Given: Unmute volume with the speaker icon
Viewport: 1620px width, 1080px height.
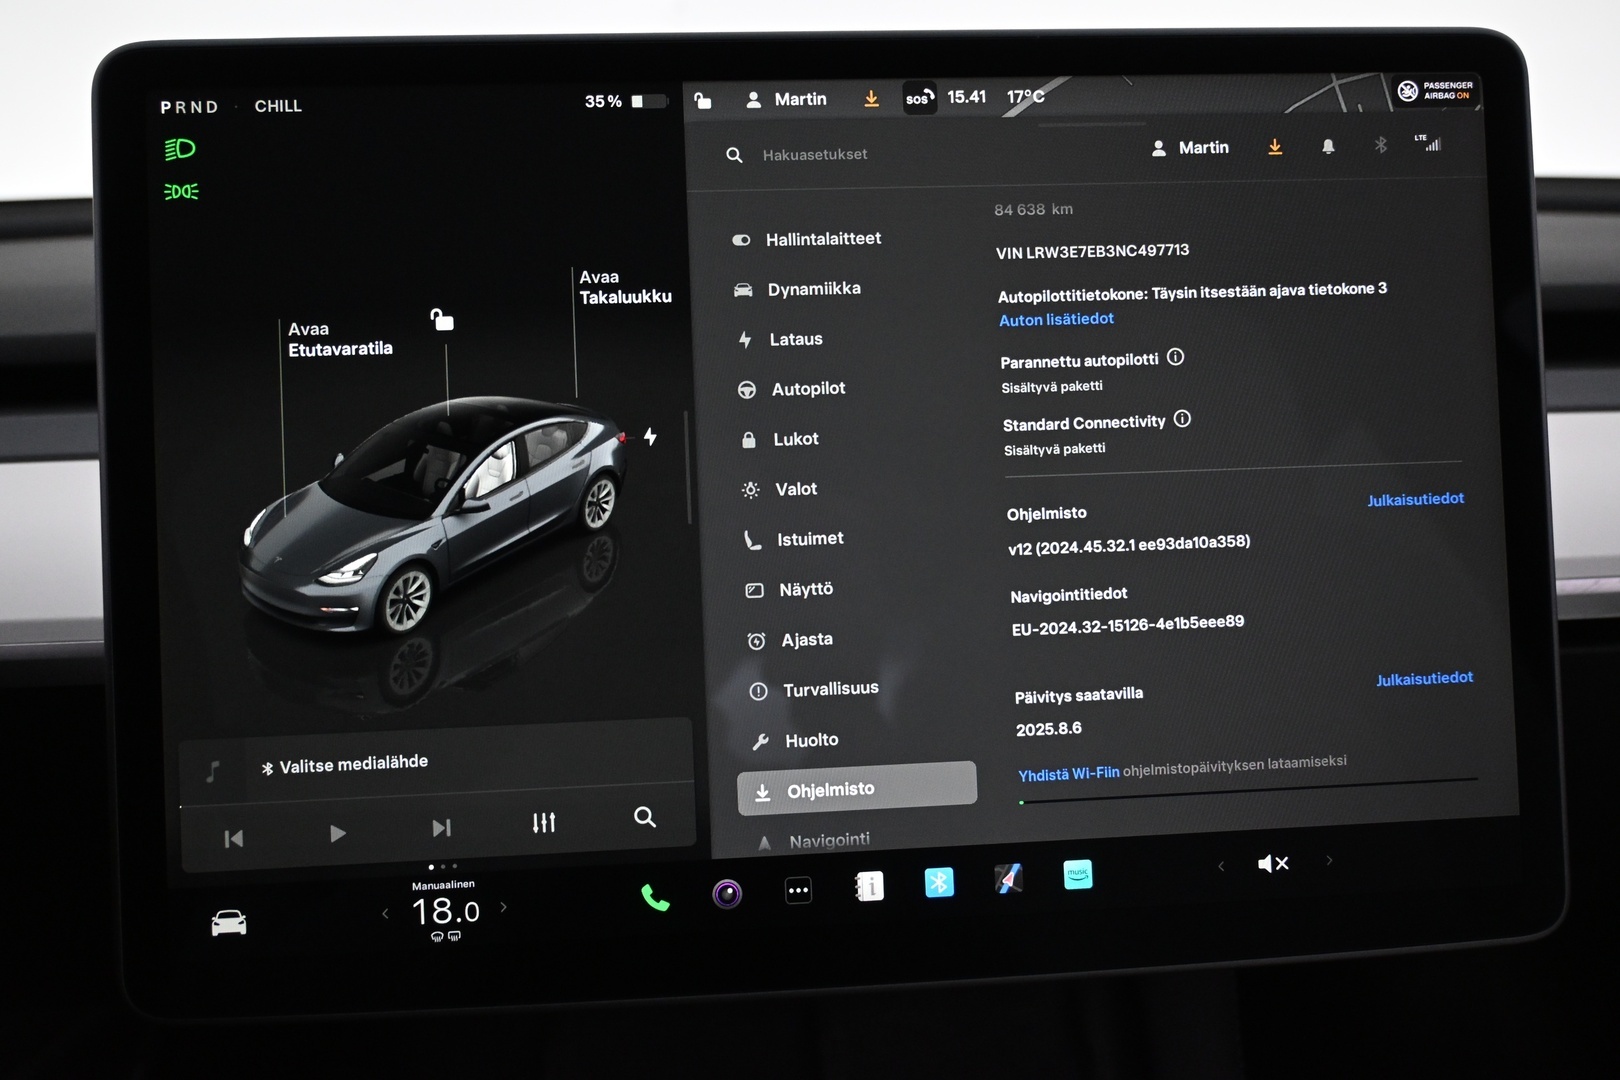Looking at the screenshot, I should pyautogui.click(x=1273, y=863).
